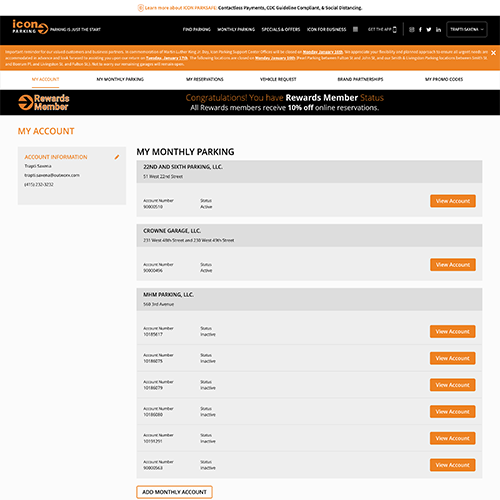Screen dimensions: 500x500
Task: View Account for number 10191291
Action: point(453,438)
